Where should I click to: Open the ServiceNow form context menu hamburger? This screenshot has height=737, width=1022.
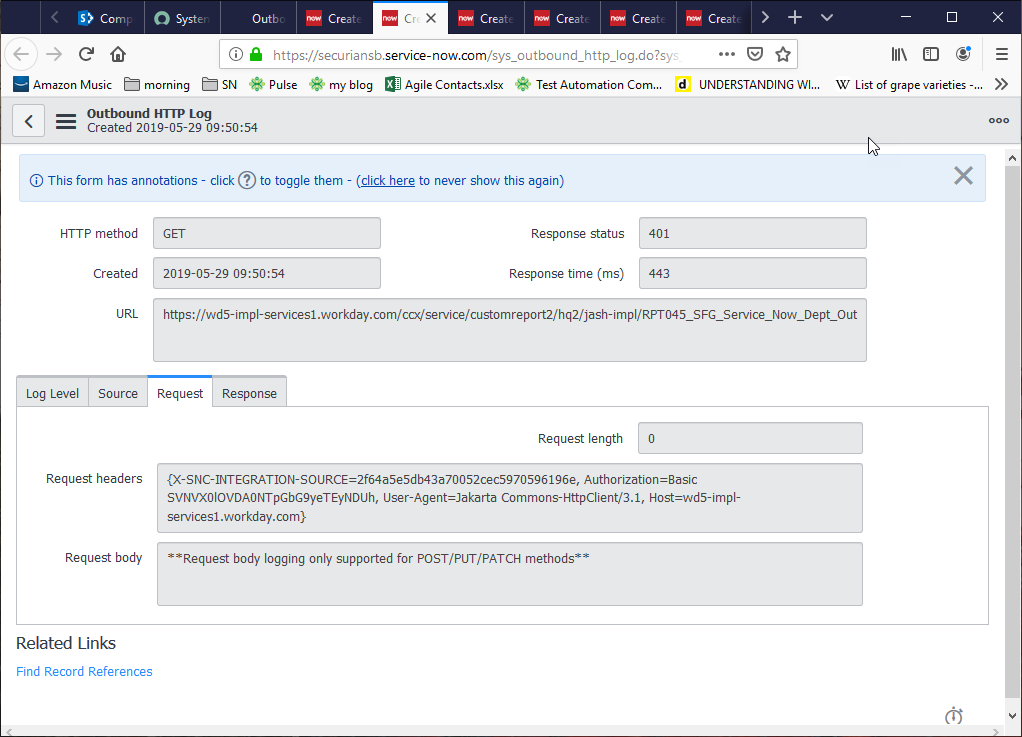[x=65, y=120]
